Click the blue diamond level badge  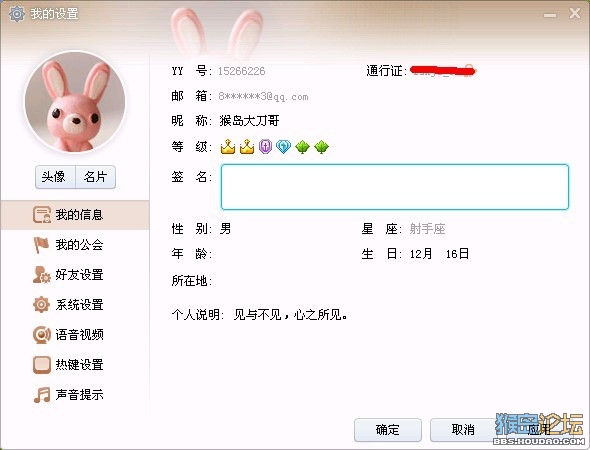coord(283,146)
